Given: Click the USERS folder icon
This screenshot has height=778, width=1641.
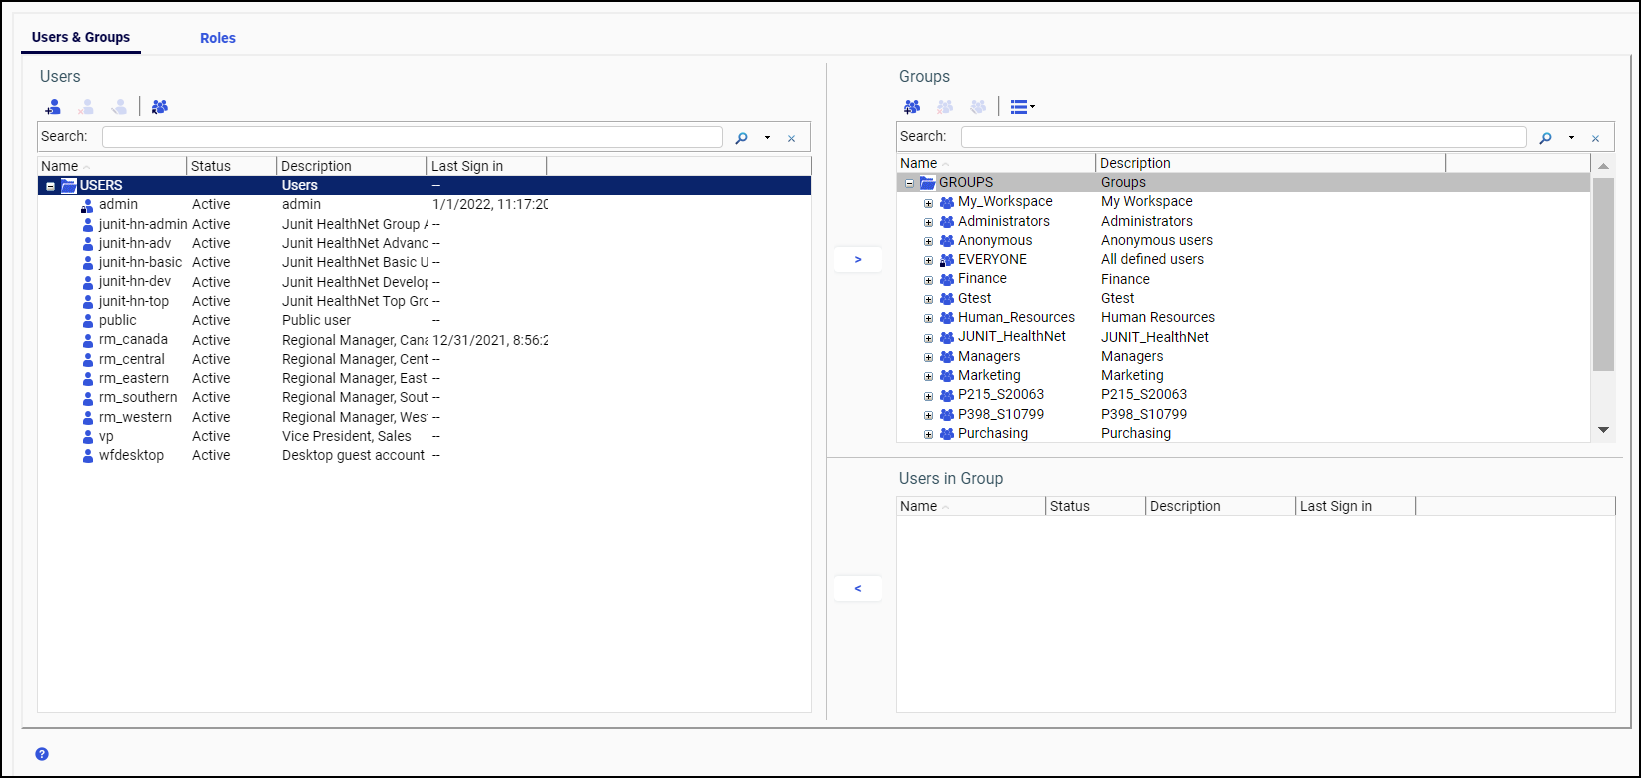Looking at the screenshot, I should (x=69, y=185).
